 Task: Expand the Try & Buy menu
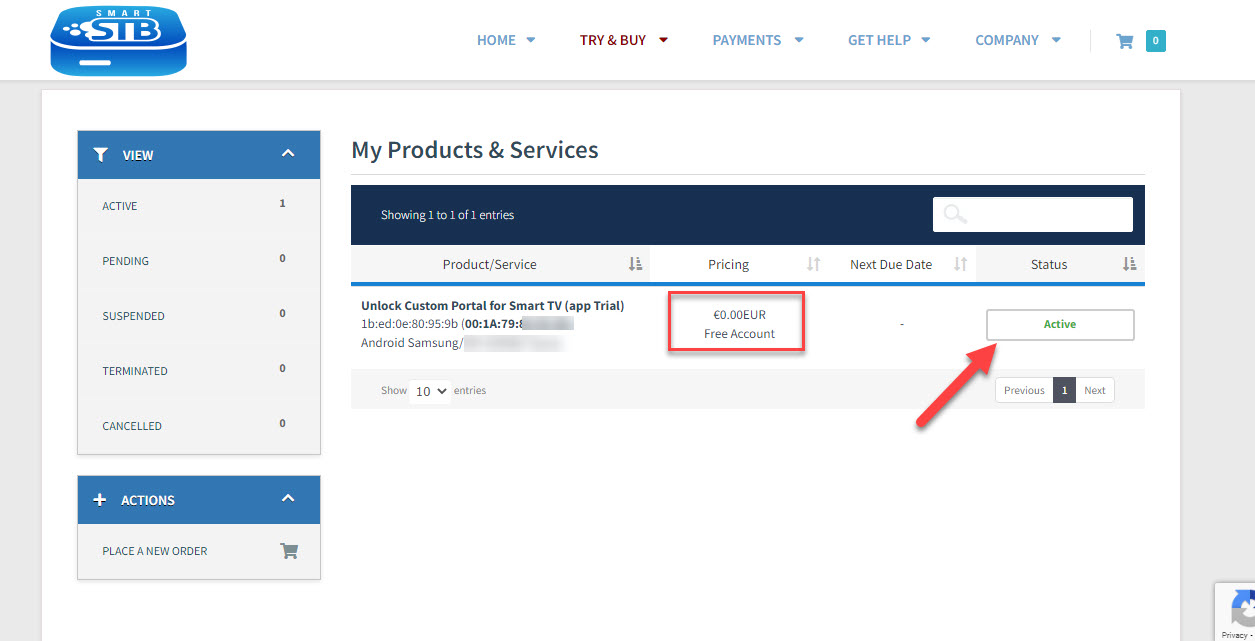623,41
